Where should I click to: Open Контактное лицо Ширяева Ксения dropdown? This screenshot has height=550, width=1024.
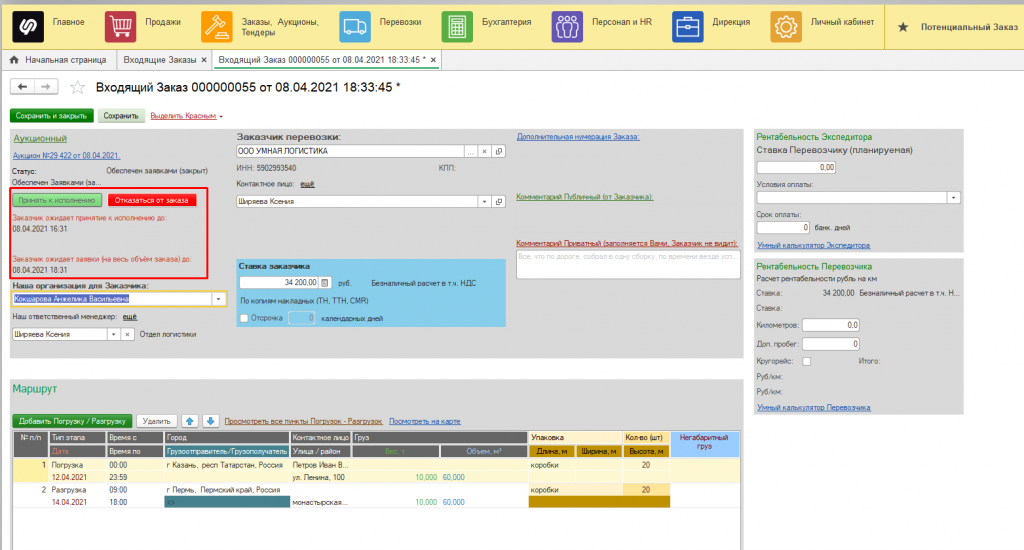(x=484, y=202)
